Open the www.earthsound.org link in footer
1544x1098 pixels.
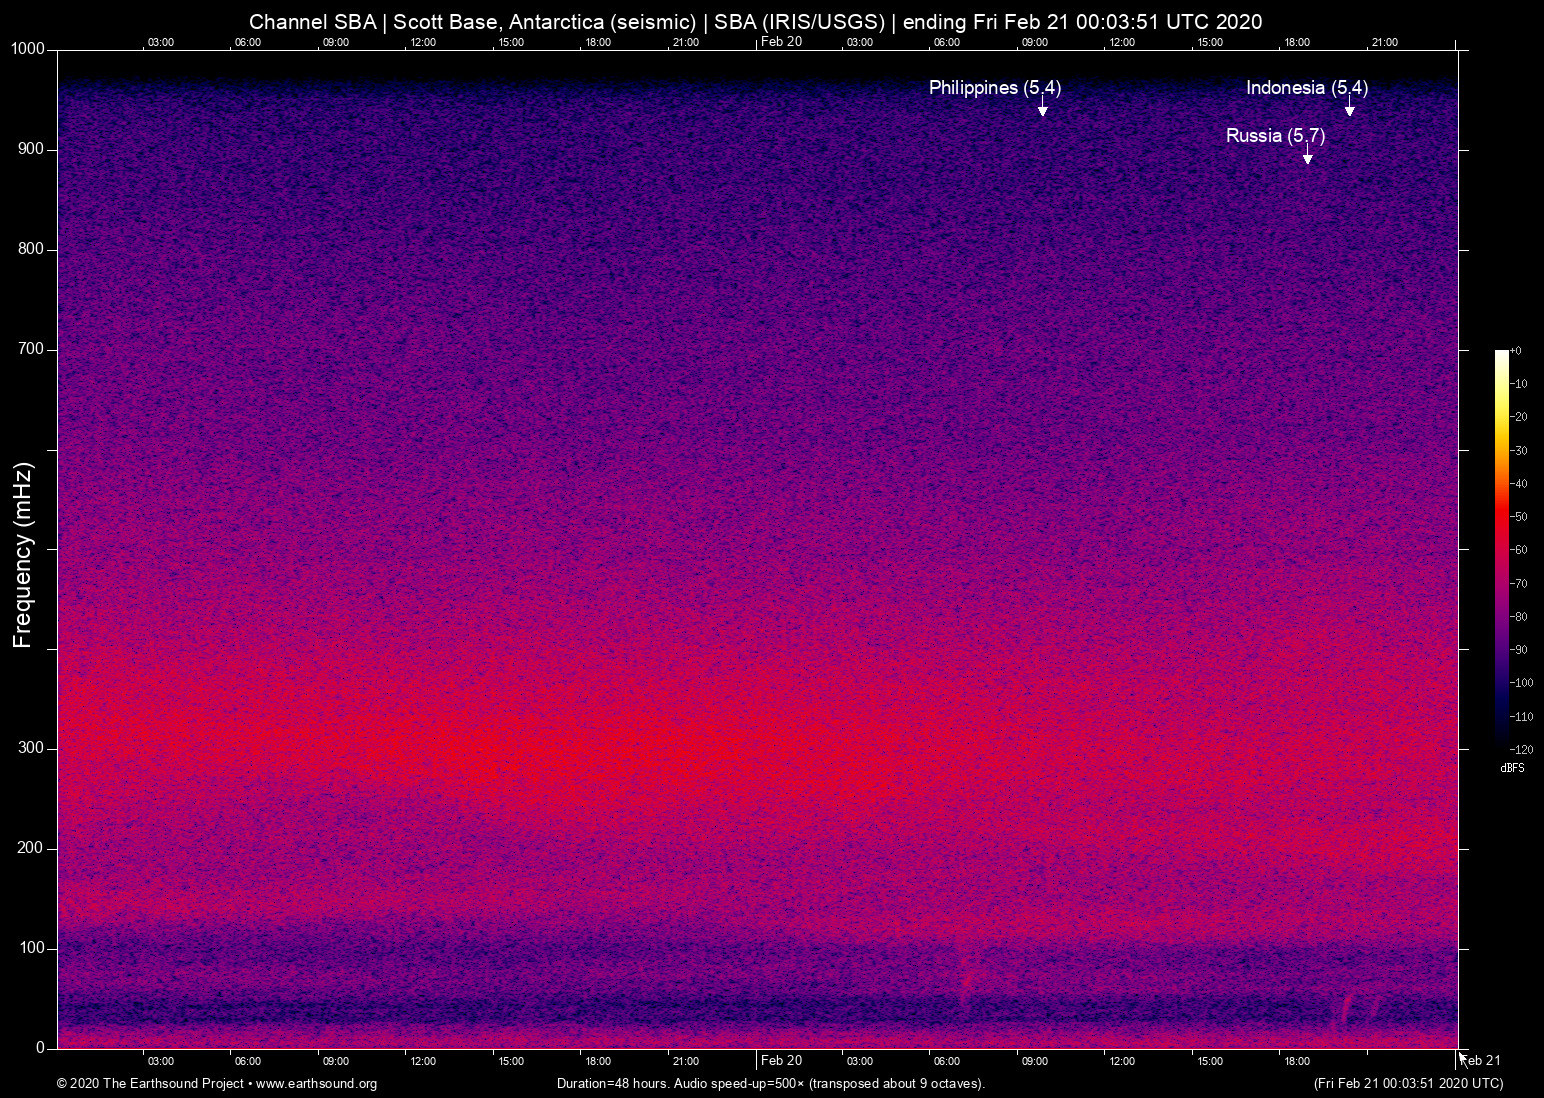[316, 1084]
